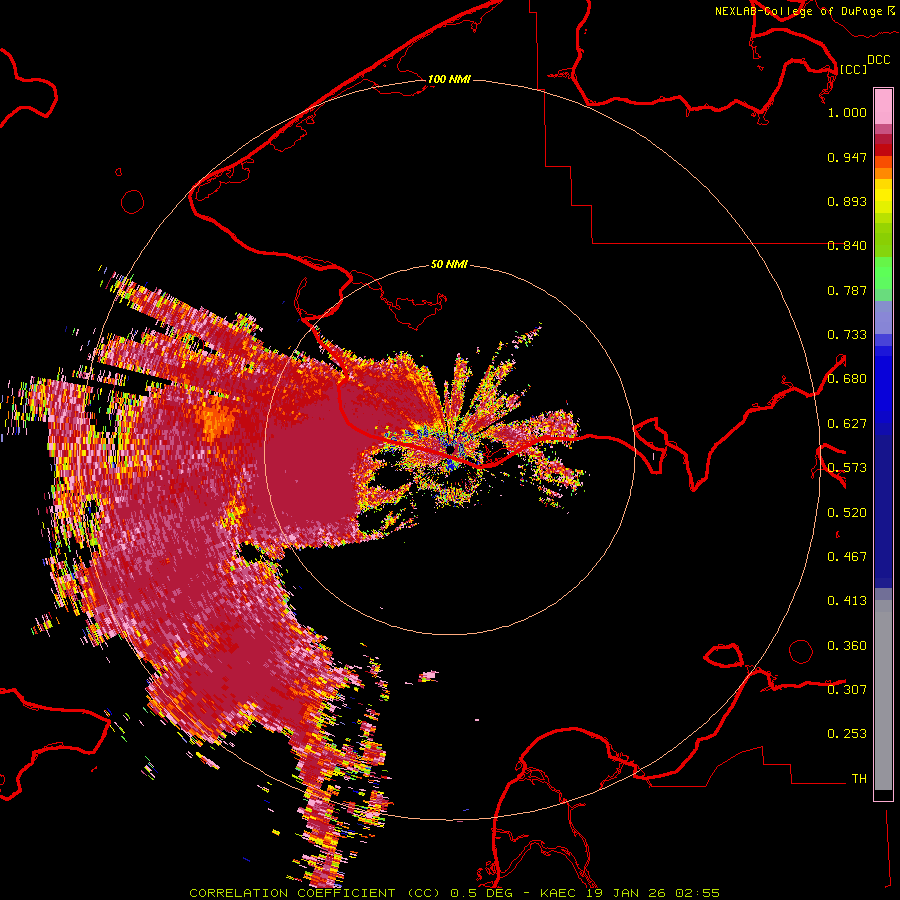Click the DCC label above the scale

tap(878, 60)
